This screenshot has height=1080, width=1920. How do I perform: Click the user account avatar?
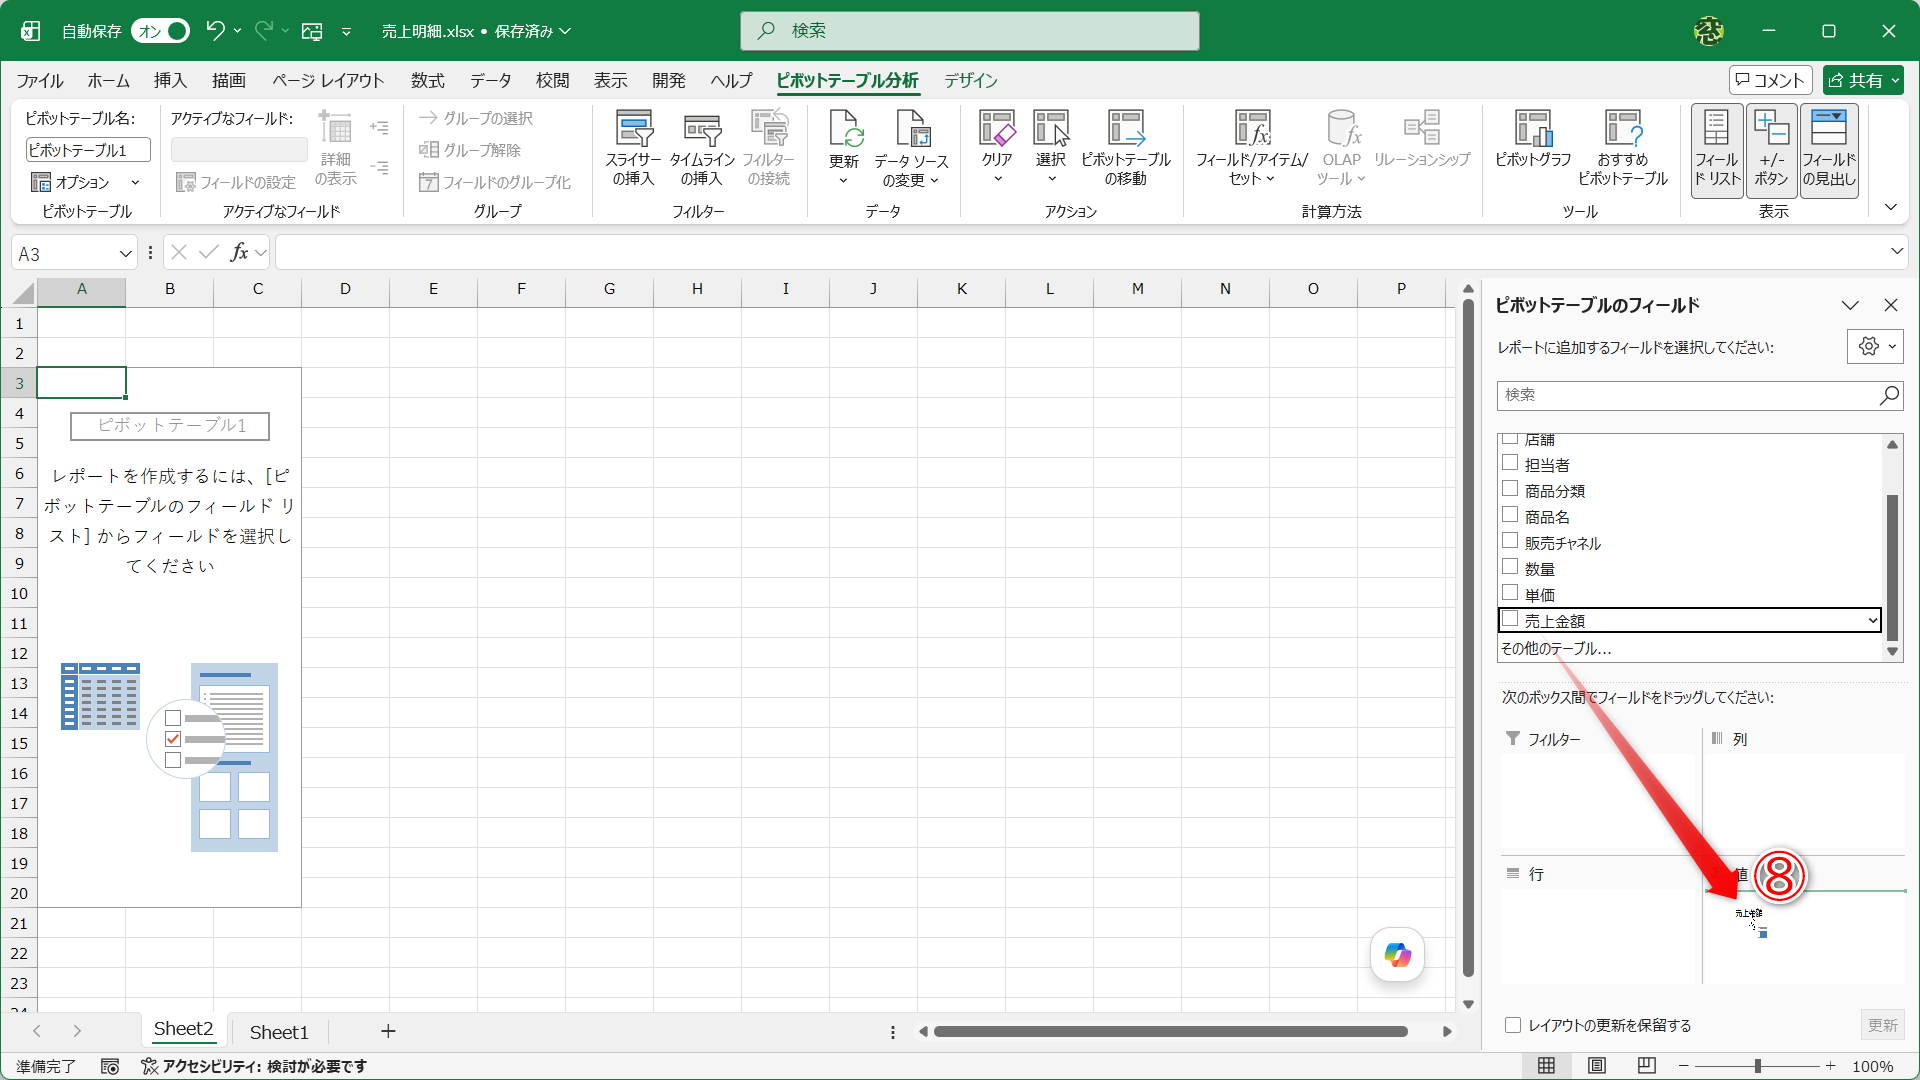point(1709,31)
